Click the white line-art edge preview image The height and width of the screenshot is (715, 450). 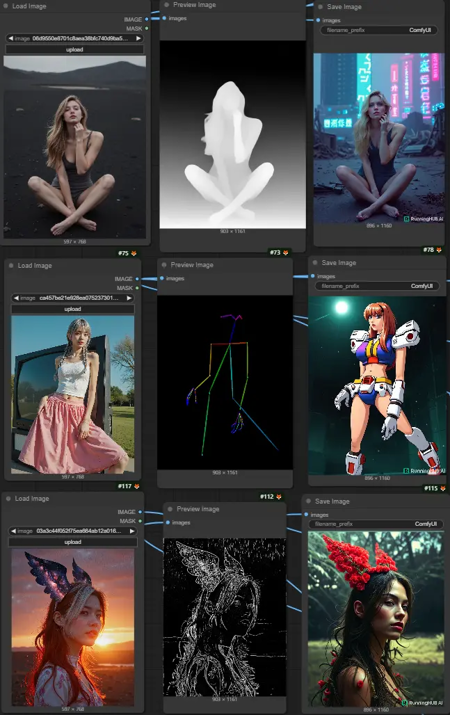[224, 617]
